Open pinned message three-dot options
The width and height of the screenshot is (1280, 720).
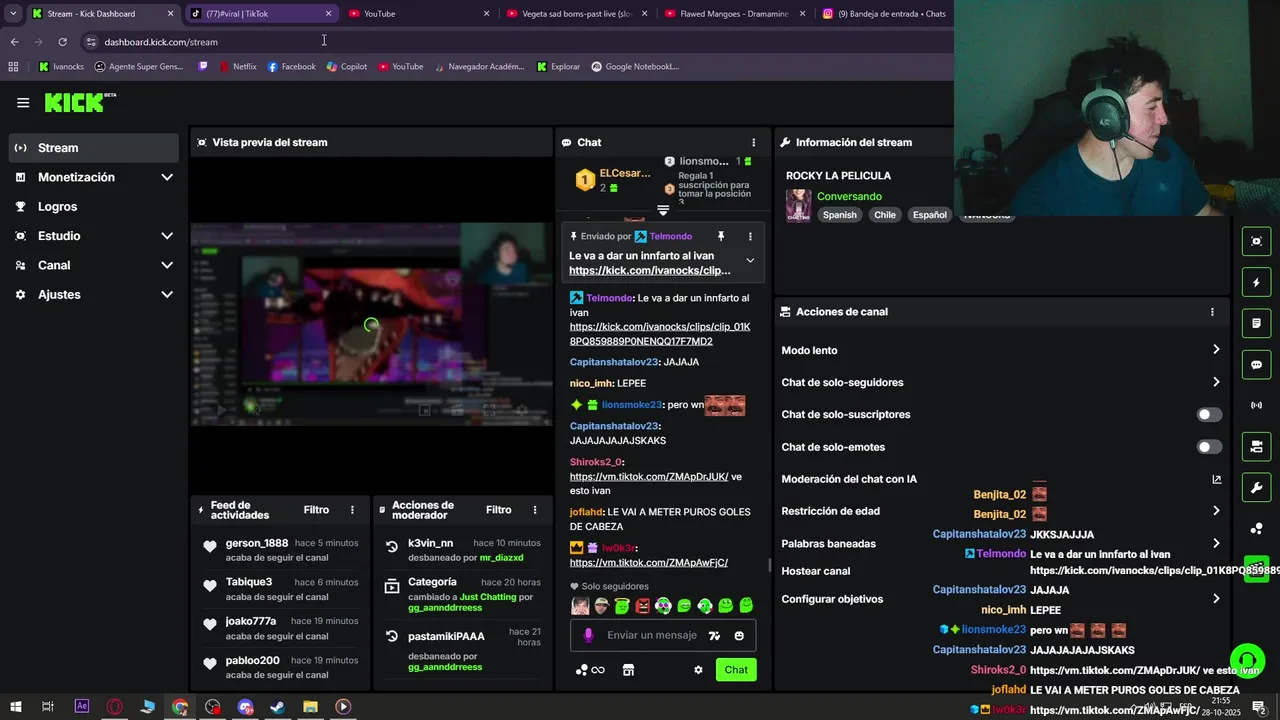[x=750, y=237]
